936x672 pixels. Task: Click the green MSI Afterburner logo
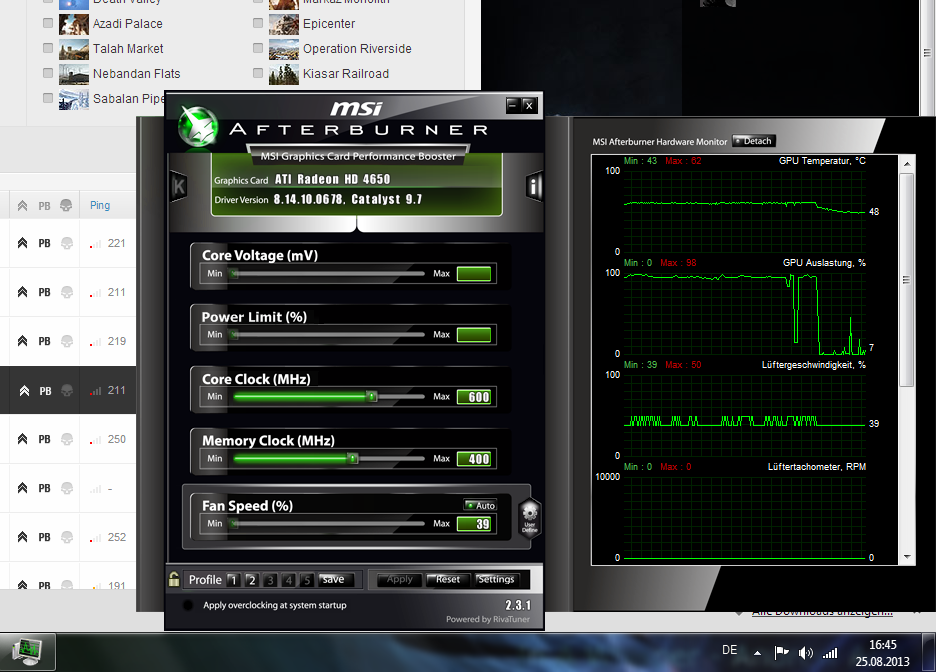(x=198, y=127)
